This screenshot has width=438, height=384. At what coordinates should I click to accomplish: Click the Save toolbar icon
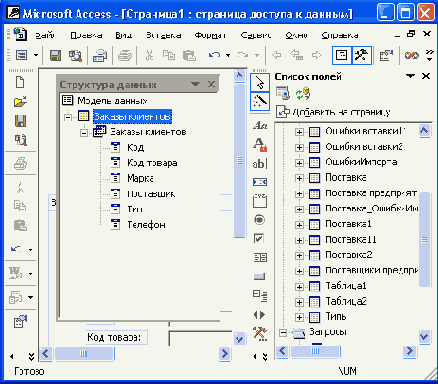click(x=55, y=55)
